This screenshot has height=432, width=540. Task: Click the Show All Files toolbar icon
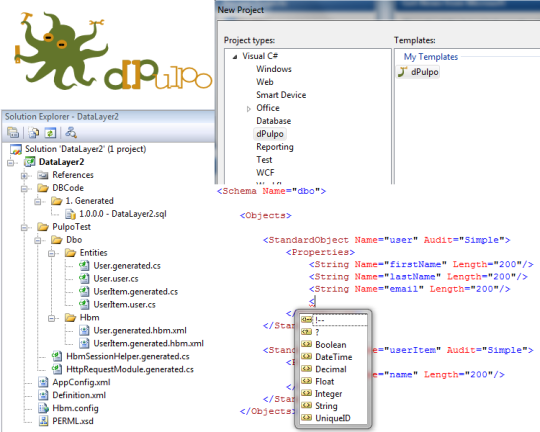pyautogui.click(x=33, y=133)
